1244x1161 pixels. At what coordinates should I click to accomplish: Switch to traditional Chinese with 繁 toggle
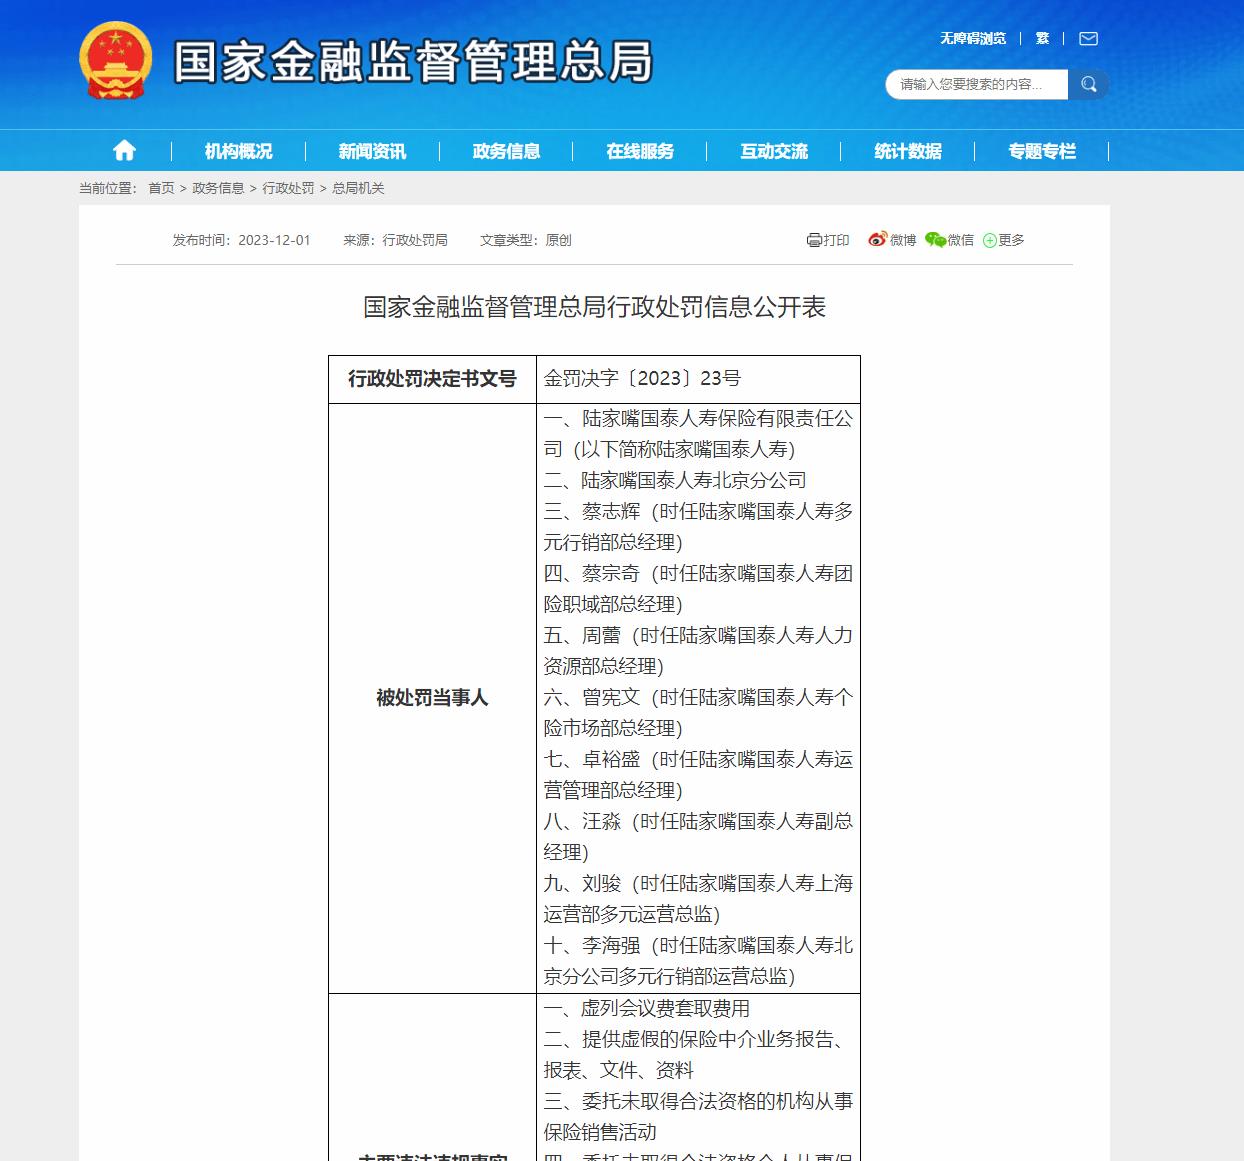(x=1041, y=38)
